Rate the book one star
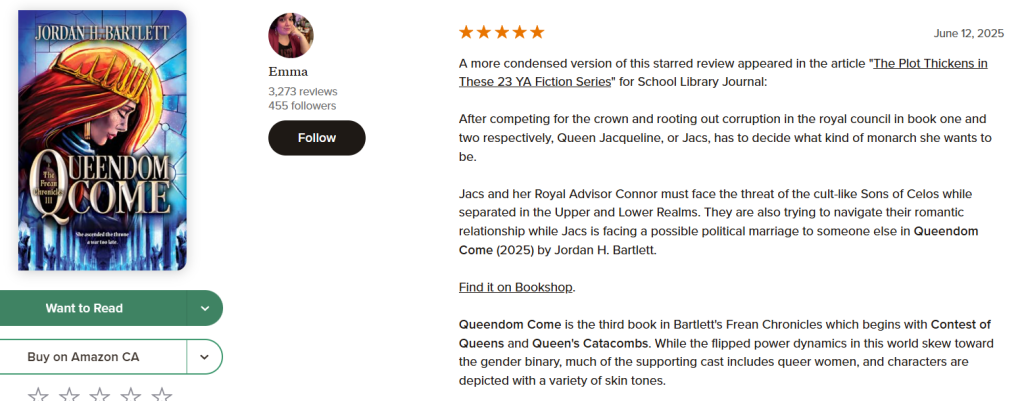This screenshot has width=1022, height=401. tap(38, 395)
